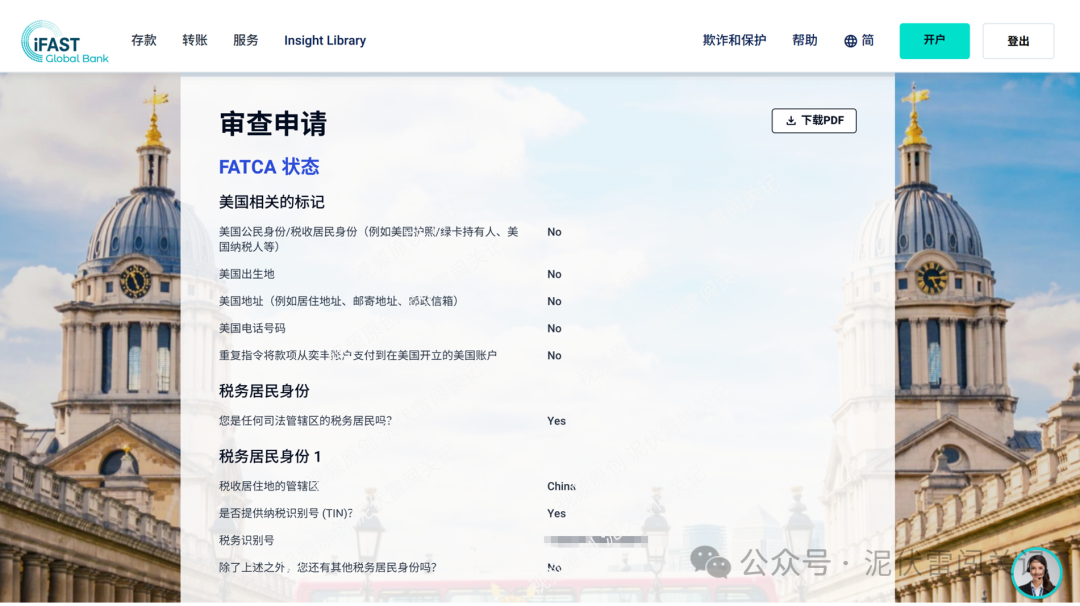The image size is (1080, 606).
Task: Open the FATCA 状态 heading link
Action: [x=269, y=166]
